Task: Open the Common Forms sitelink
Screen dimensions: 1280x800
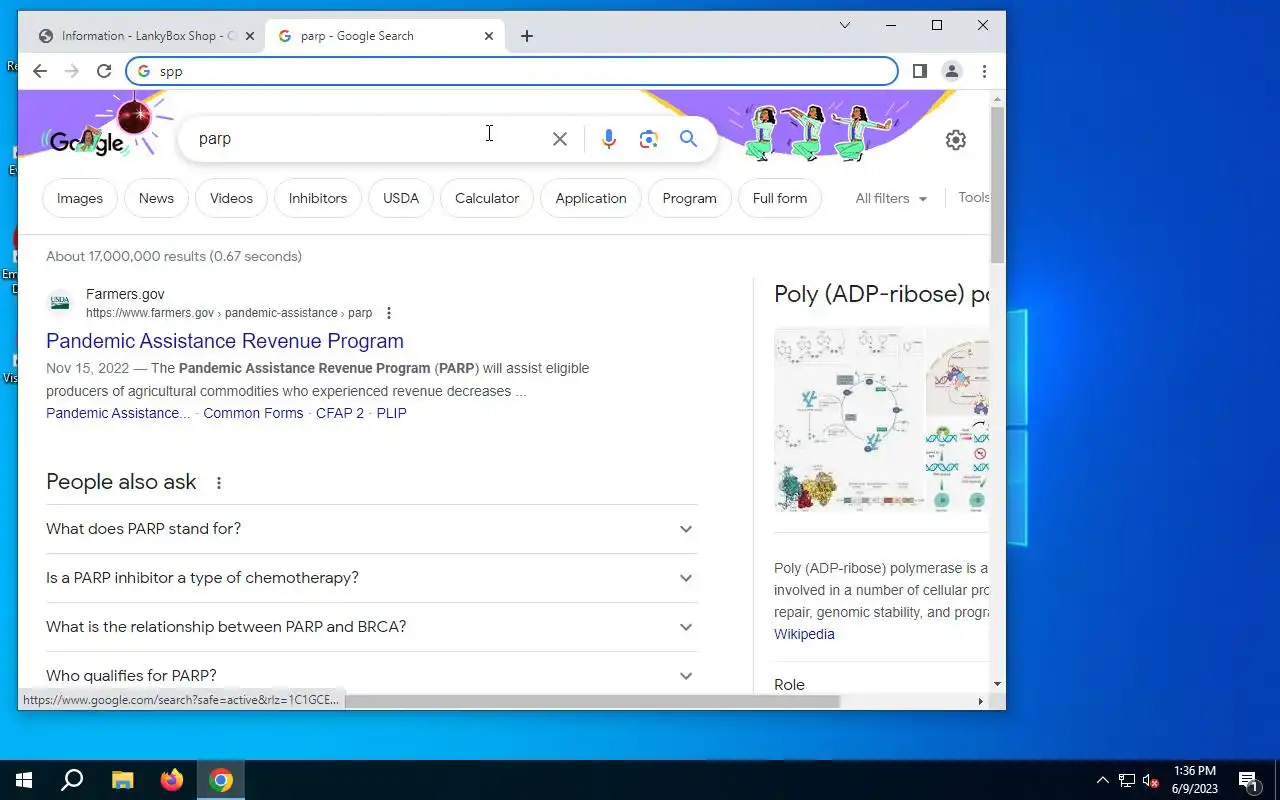Action: (253, 413)
